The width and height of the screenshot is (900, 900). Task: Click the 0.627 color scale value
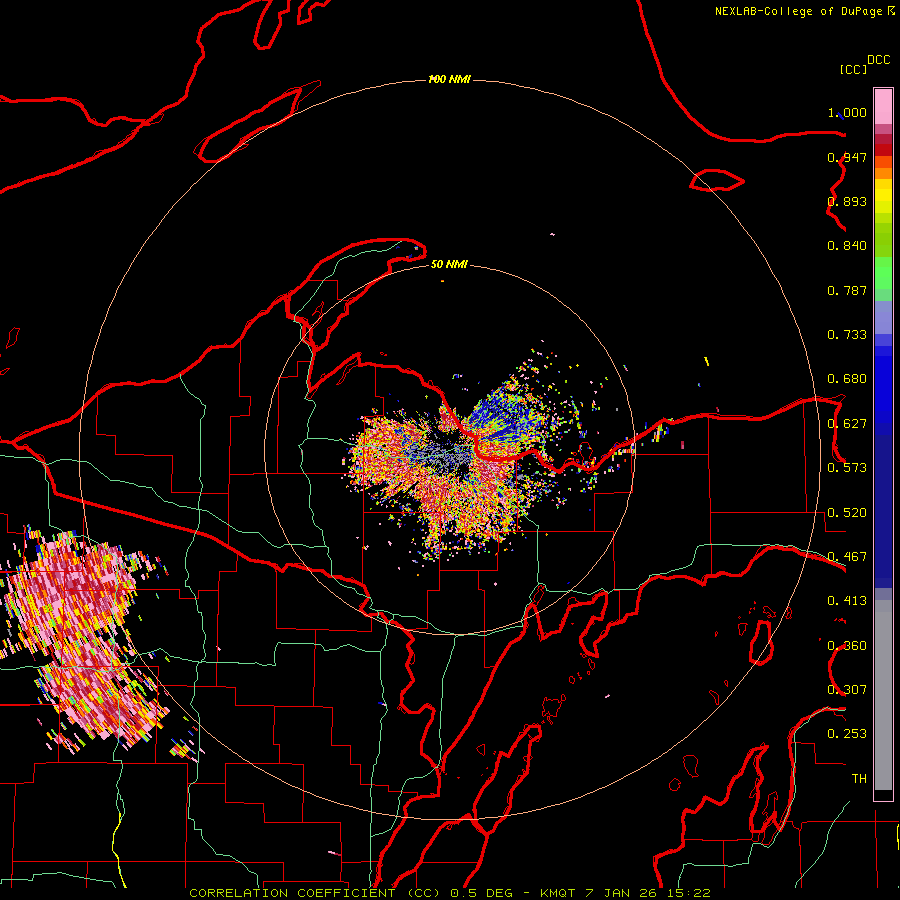click(847, 424)
